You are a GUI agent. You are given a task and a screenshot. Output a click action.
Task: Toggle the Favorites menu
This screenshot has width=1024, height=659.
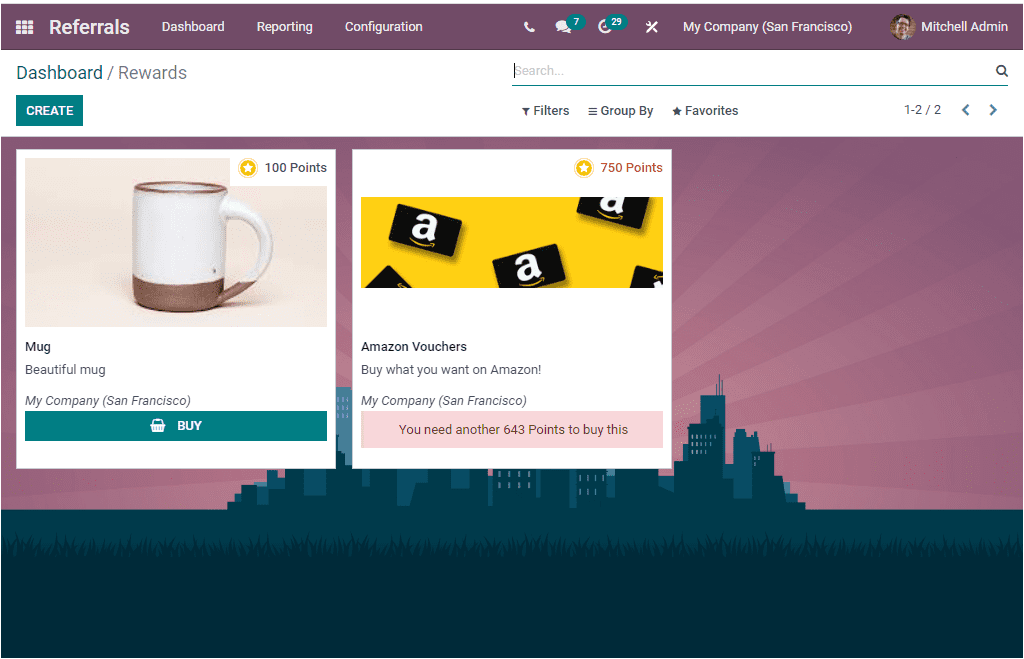pyautogui.click(x=705, y=110)
